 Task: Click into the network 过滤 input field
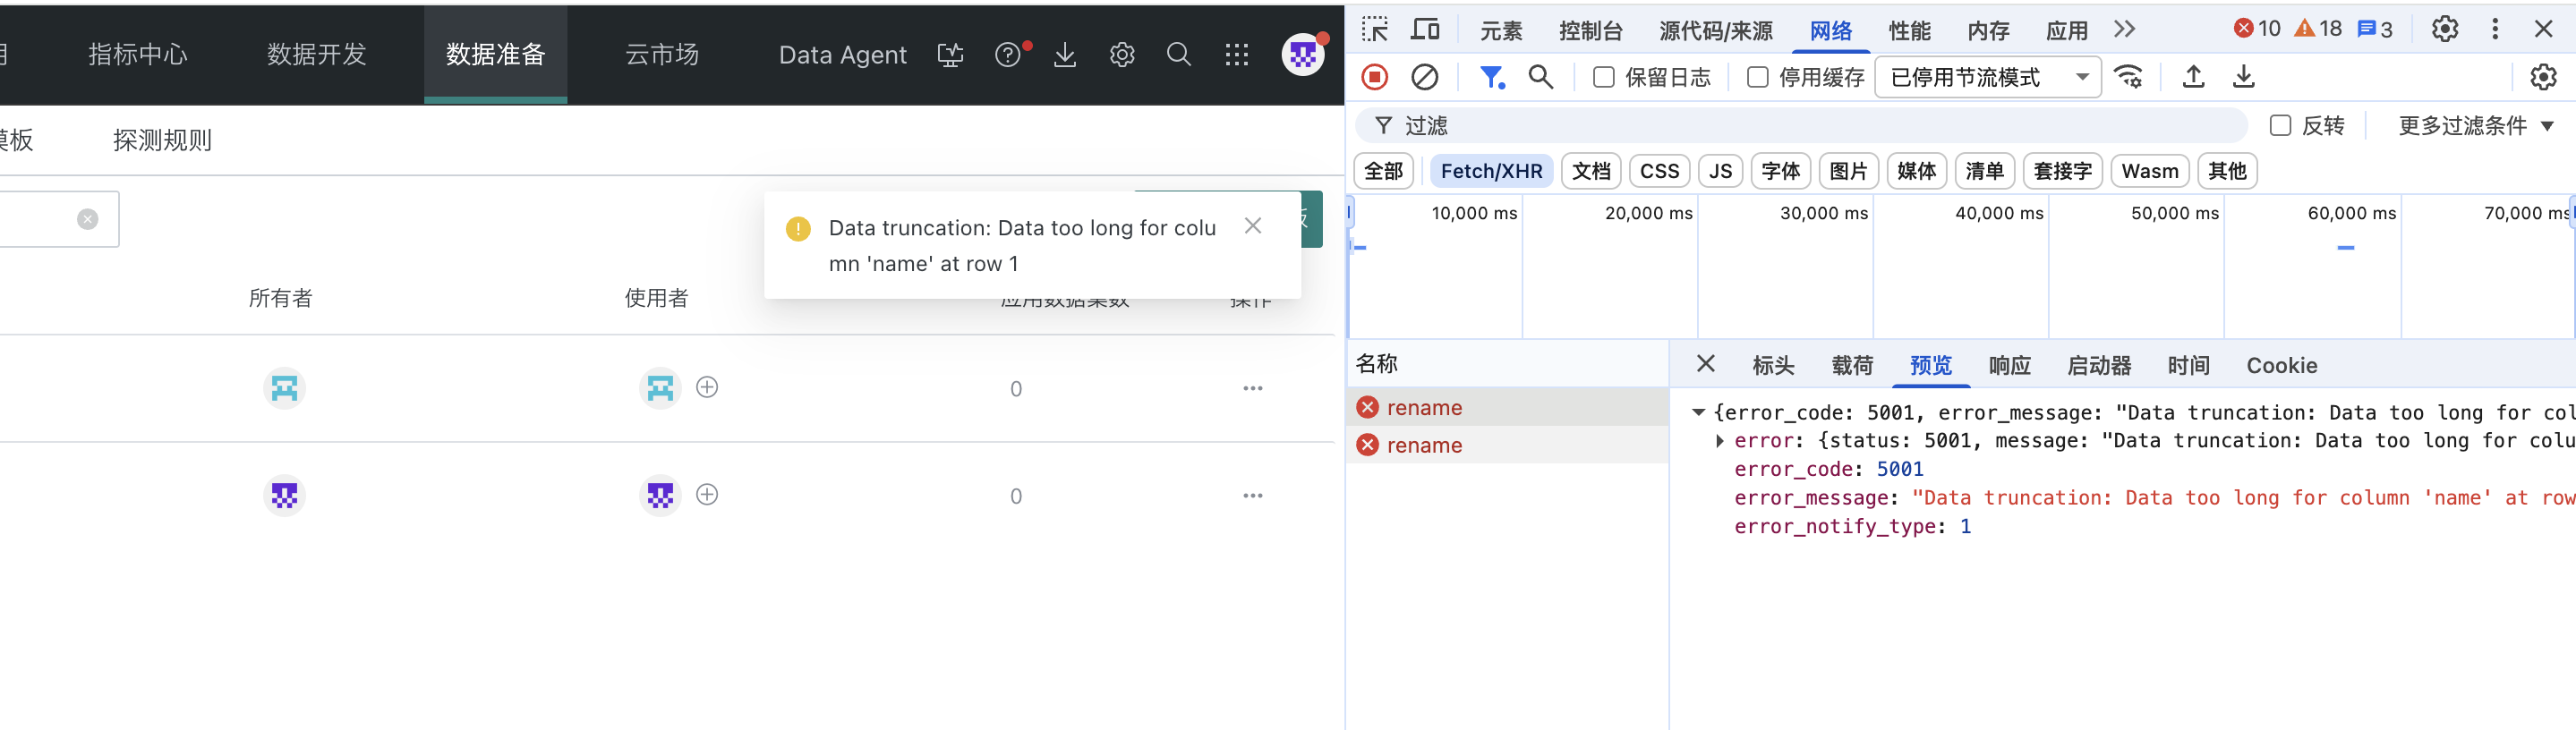(1800, 125)
